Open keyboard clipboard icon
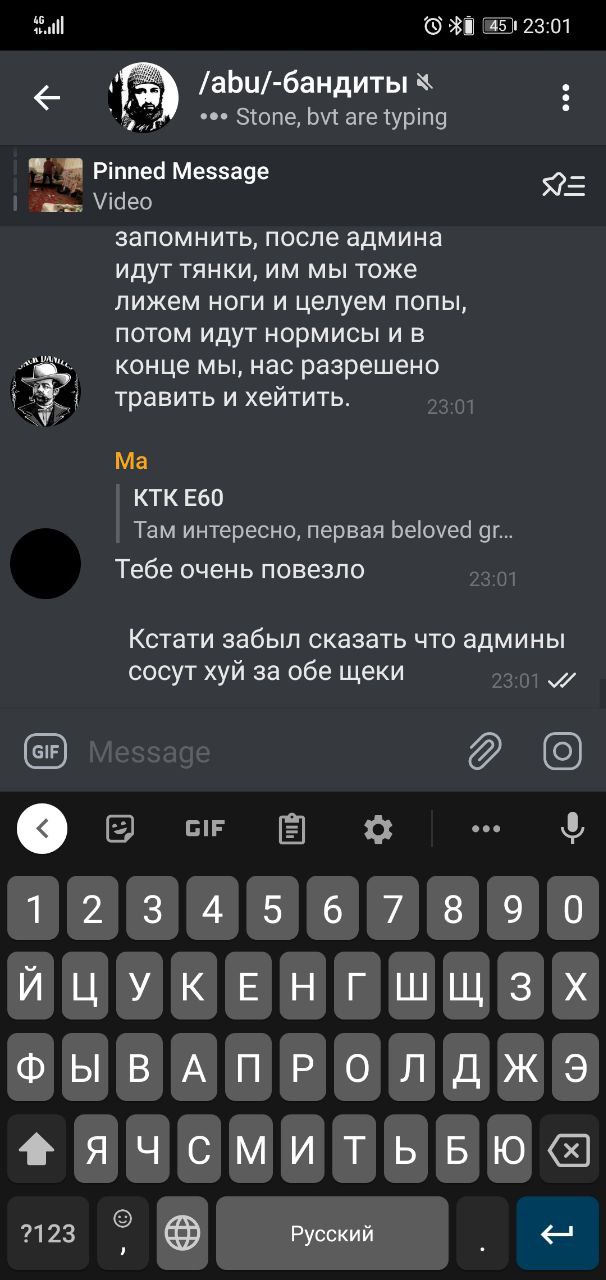This screenshot has height=1280, width=606. (x=292, y=828)
